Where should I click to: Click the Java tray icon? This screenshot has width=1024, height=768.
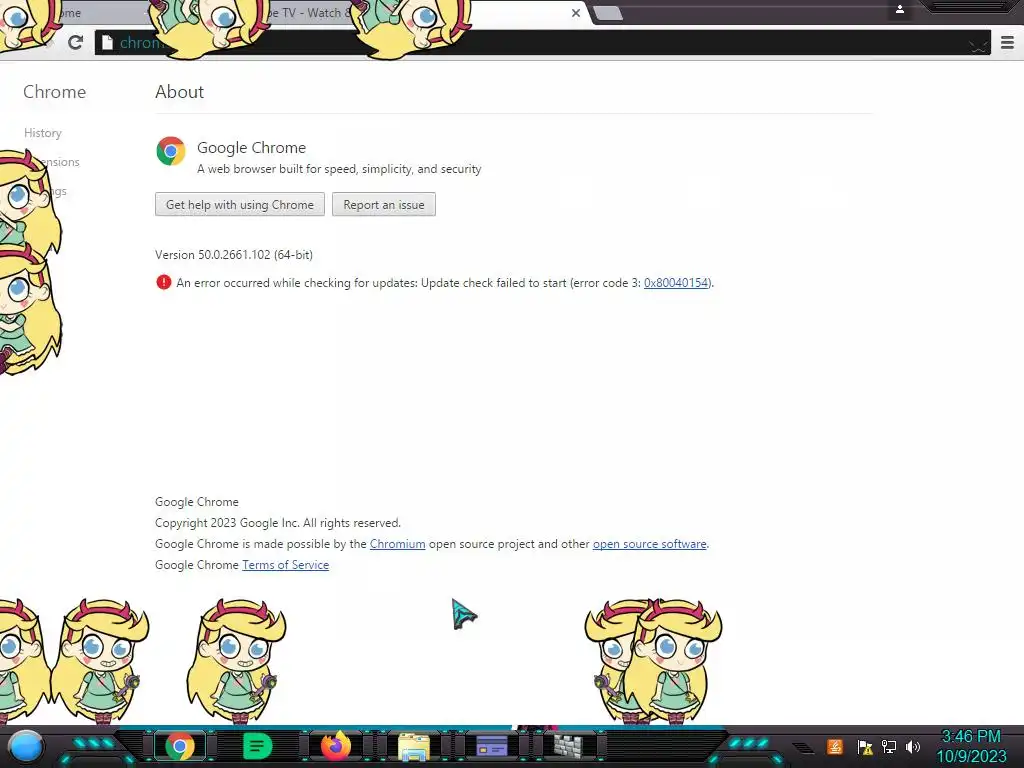tap(835, 746)
